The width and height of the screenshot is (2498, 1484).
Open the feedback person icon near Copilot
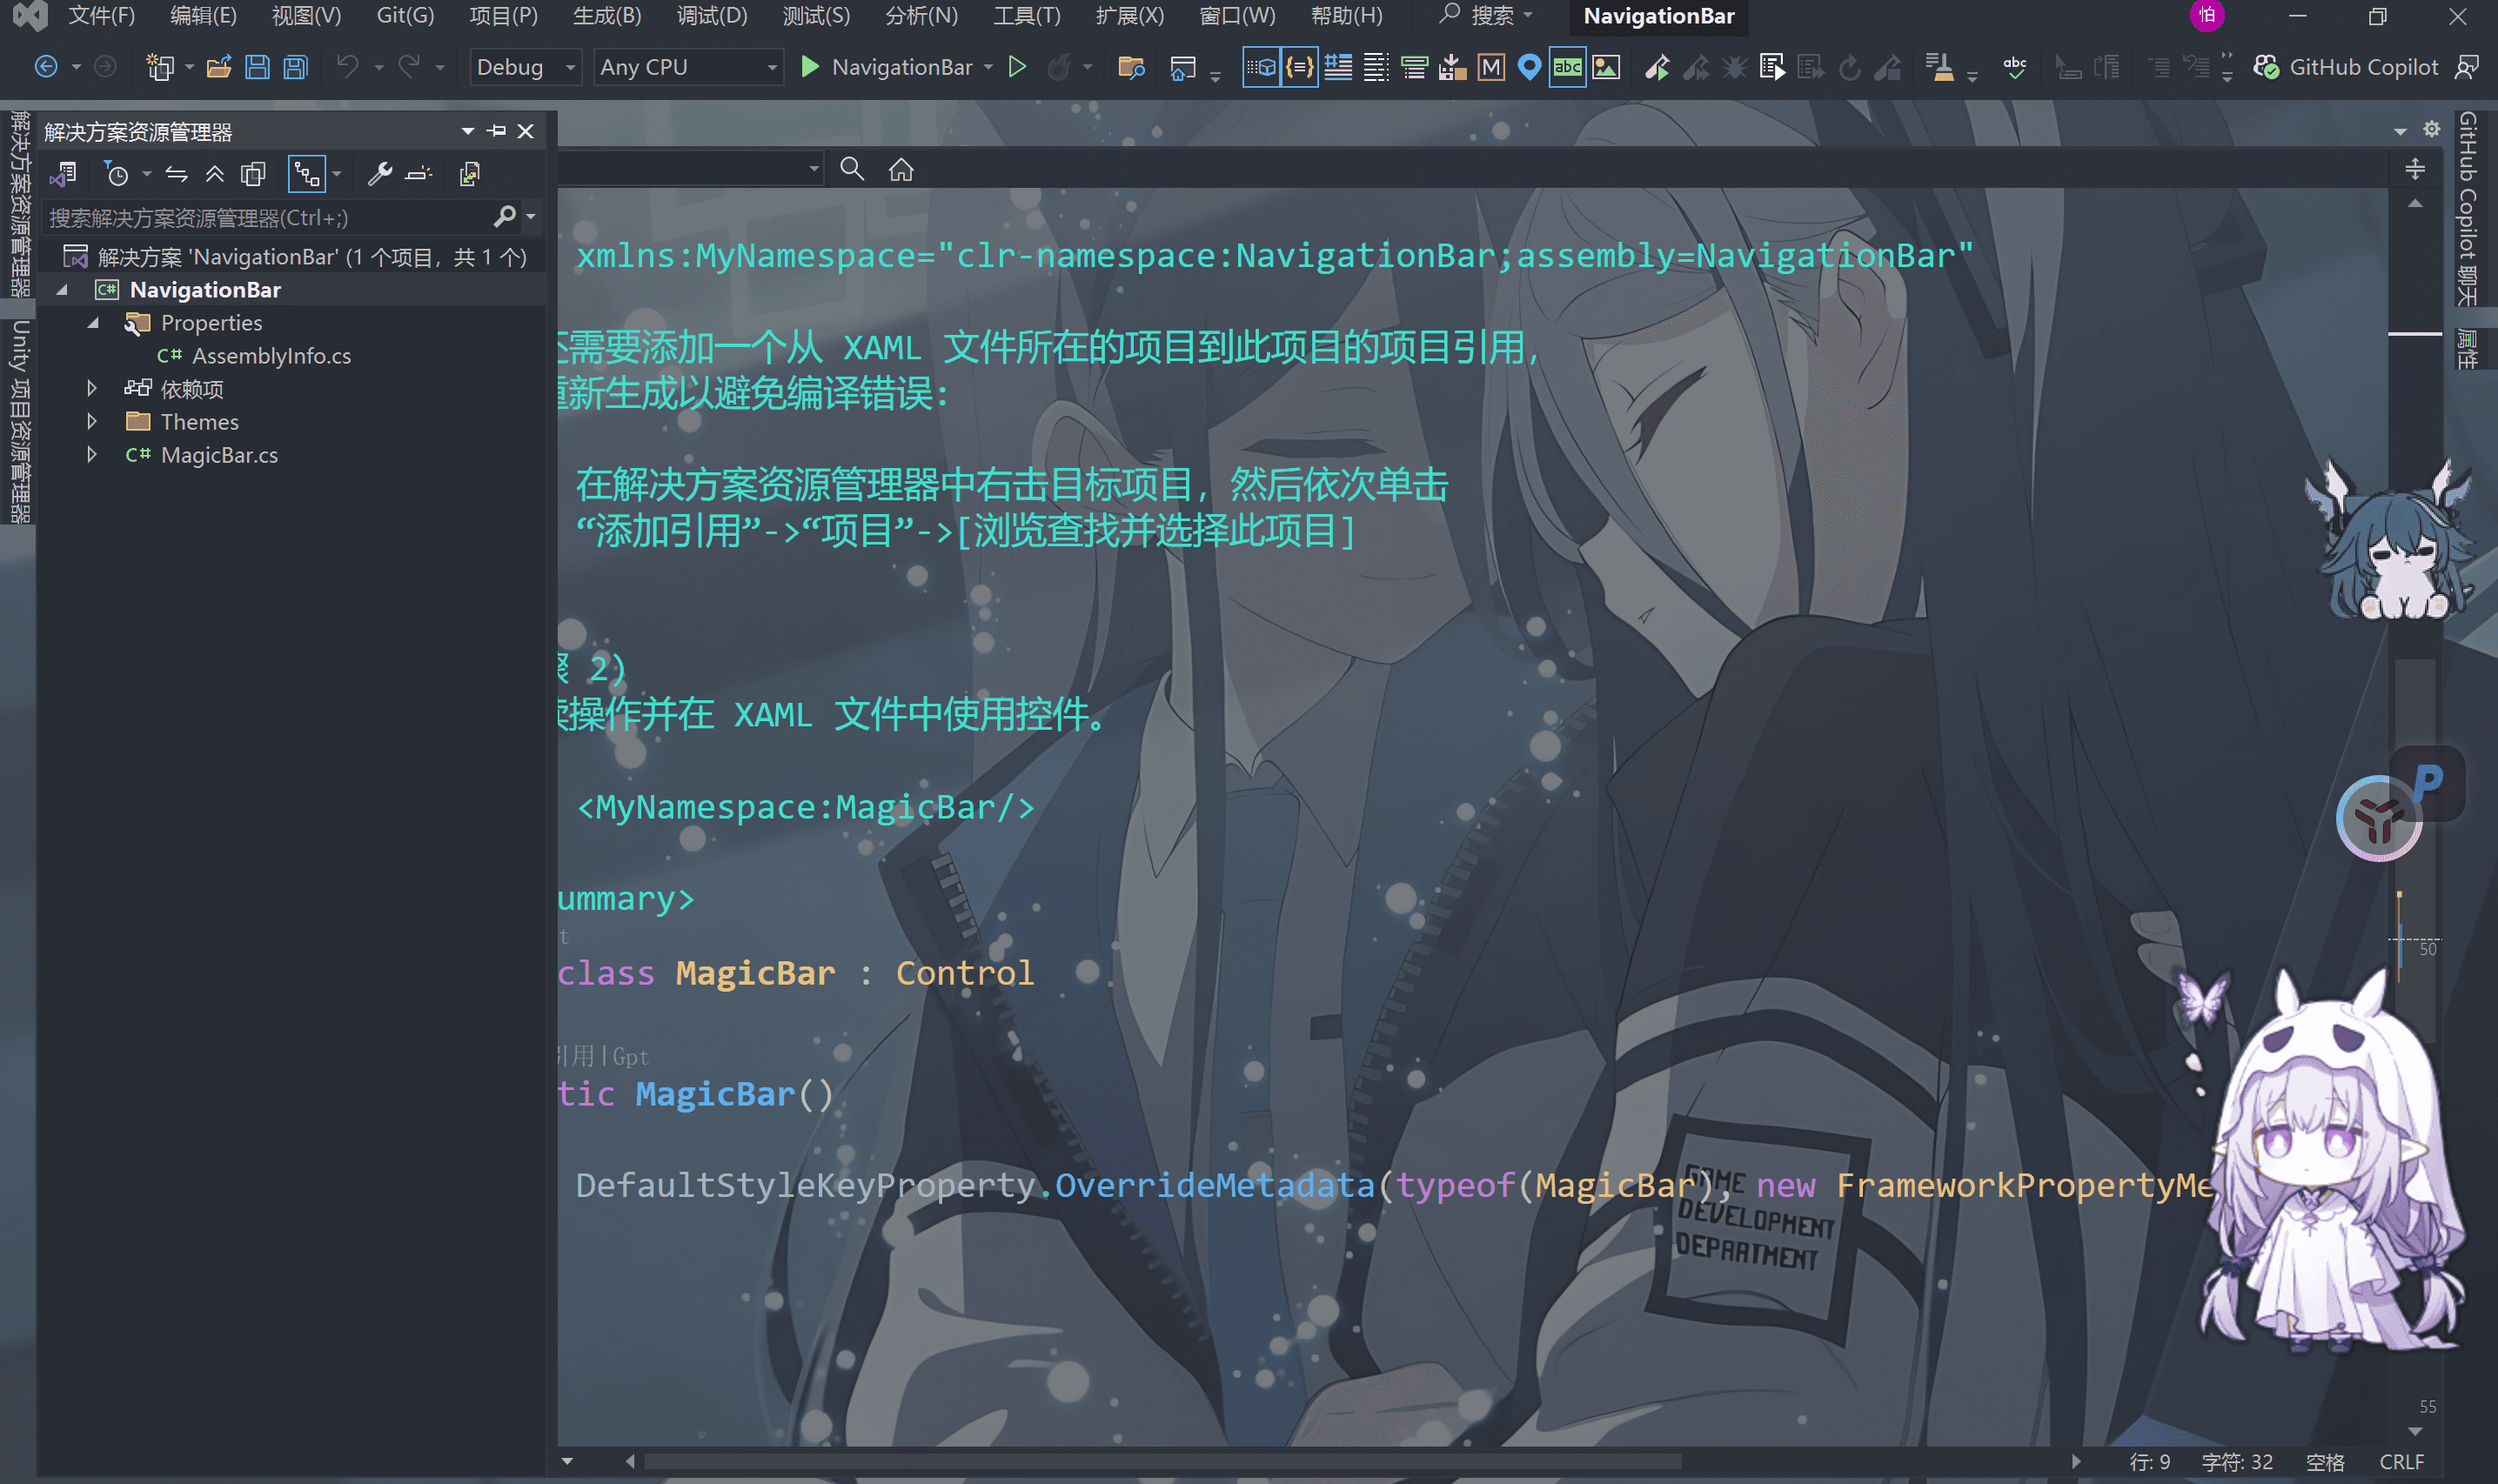point(2467,67)
